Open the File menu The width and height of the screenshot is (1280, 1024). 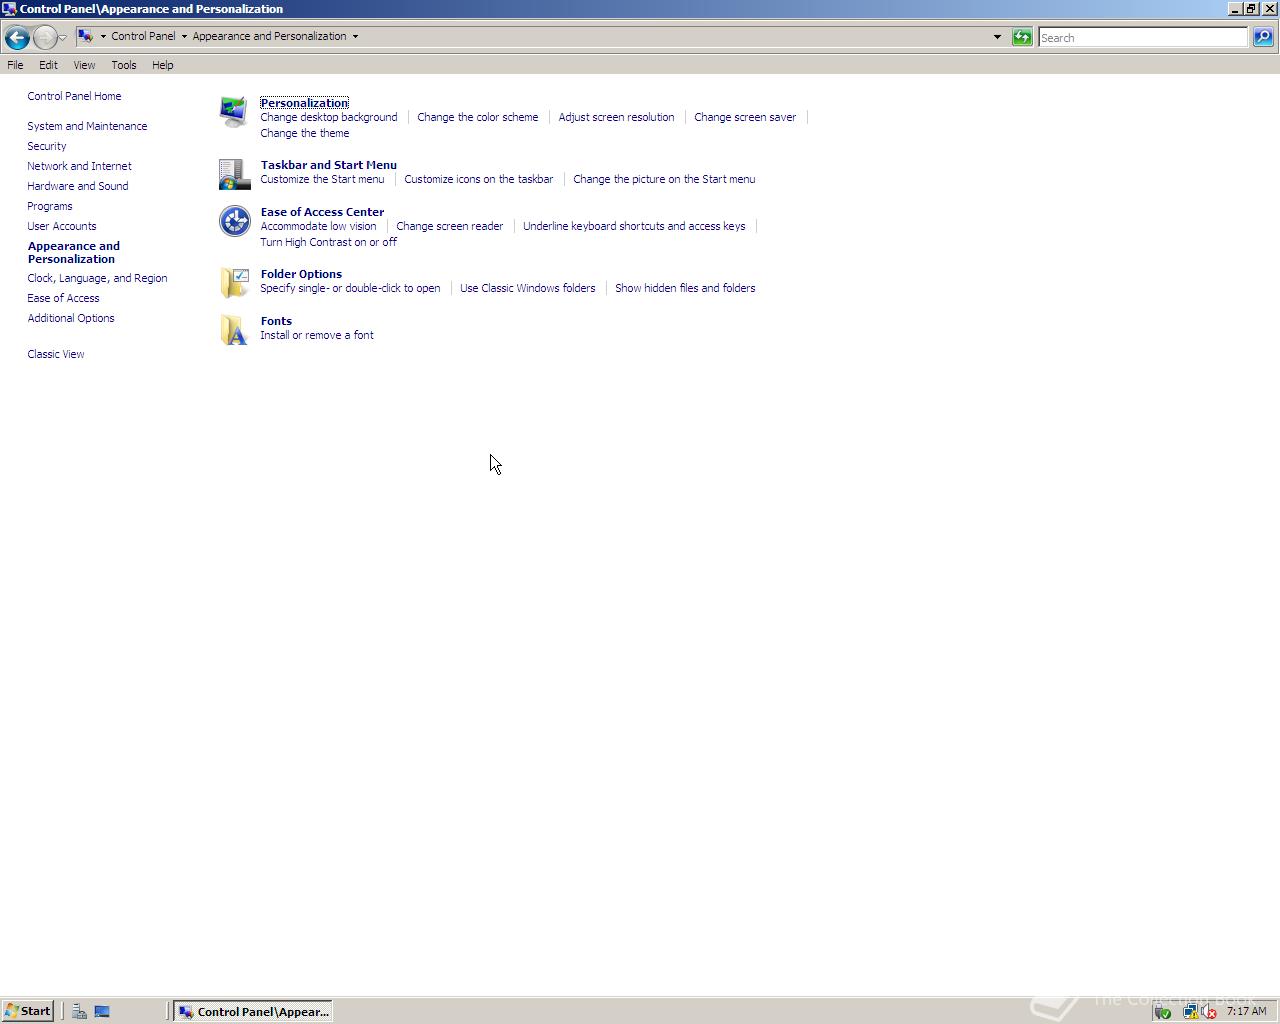coord(15,65)
